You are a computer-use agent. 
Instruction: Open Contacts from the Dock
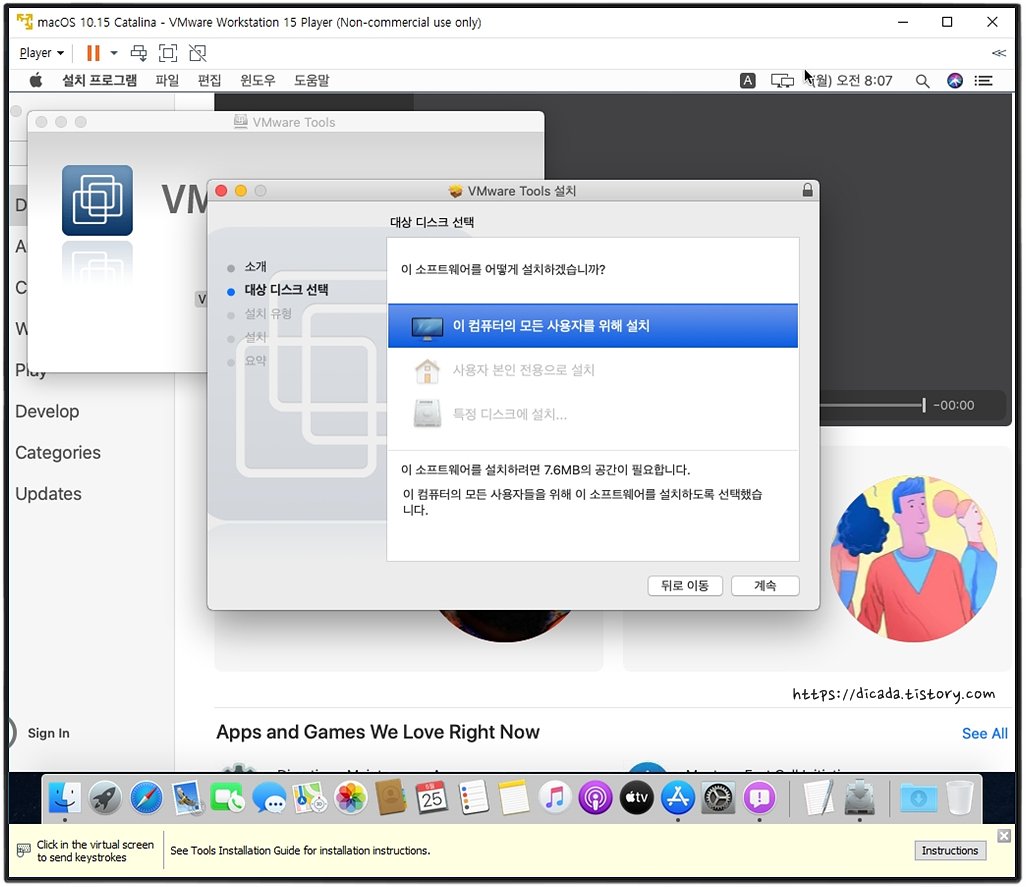391,798
